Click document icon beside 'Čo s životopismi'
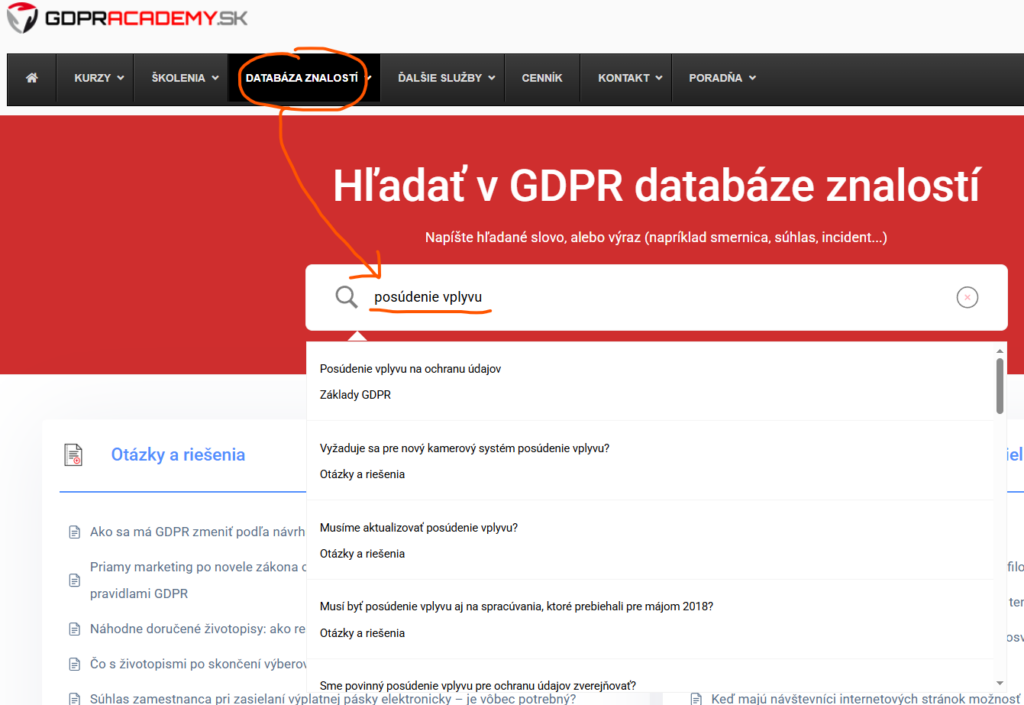Viewport: 1024px width, 705px height. pyautogui.click(x=74, y=664)
